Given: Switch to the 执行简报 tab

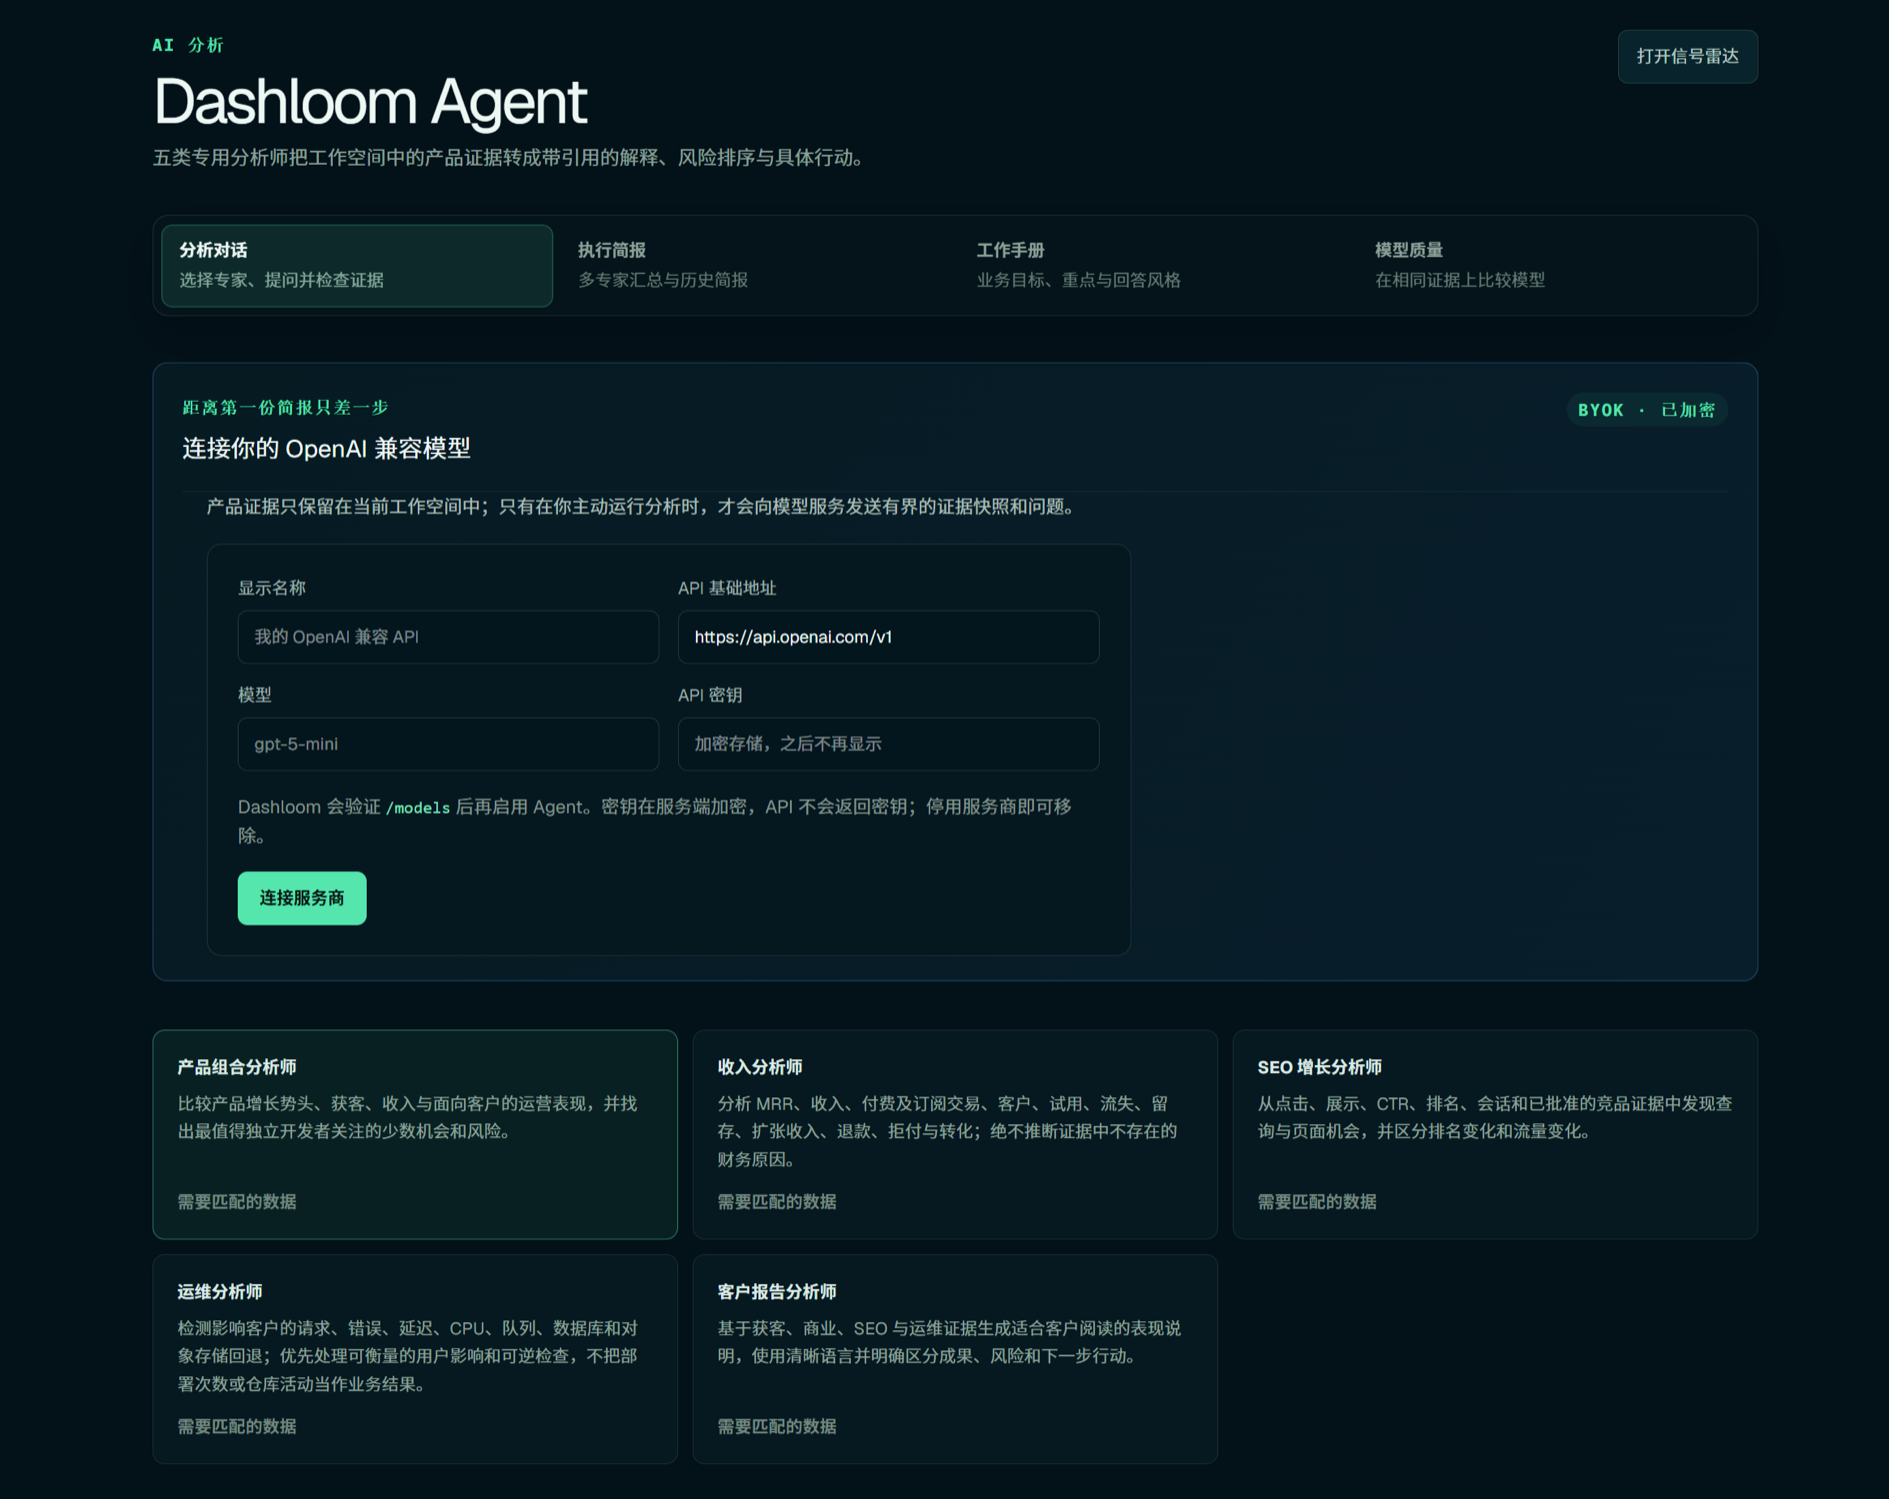Looking at the screenshot, I should pyautogui.click(x=755, y=265).
